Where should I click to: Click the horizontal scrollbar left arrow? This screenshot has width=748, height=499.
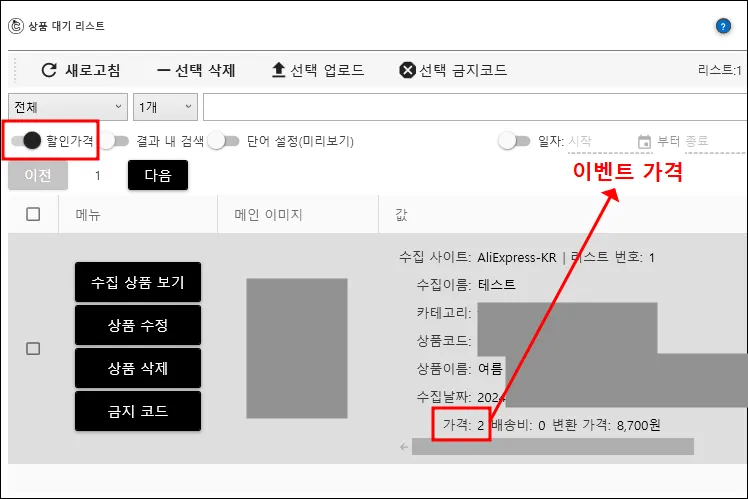(x=404, y=447)
